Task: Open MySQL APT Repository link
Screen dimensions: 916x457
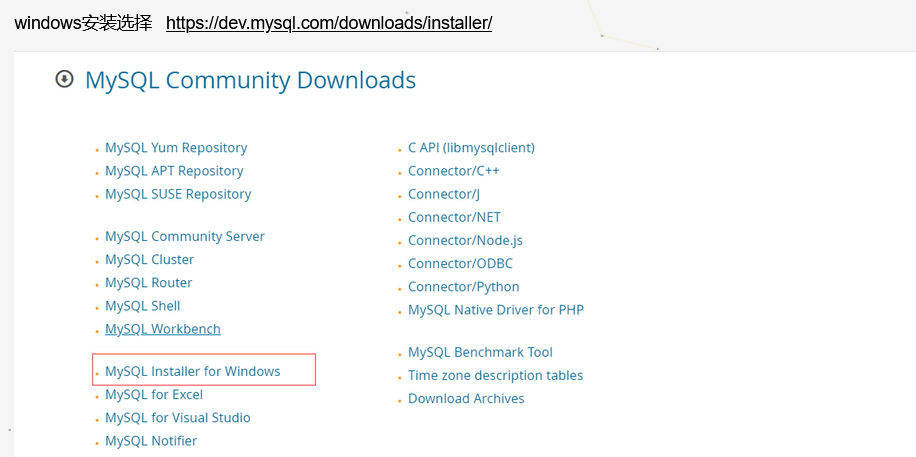Action: coord(174,171)
